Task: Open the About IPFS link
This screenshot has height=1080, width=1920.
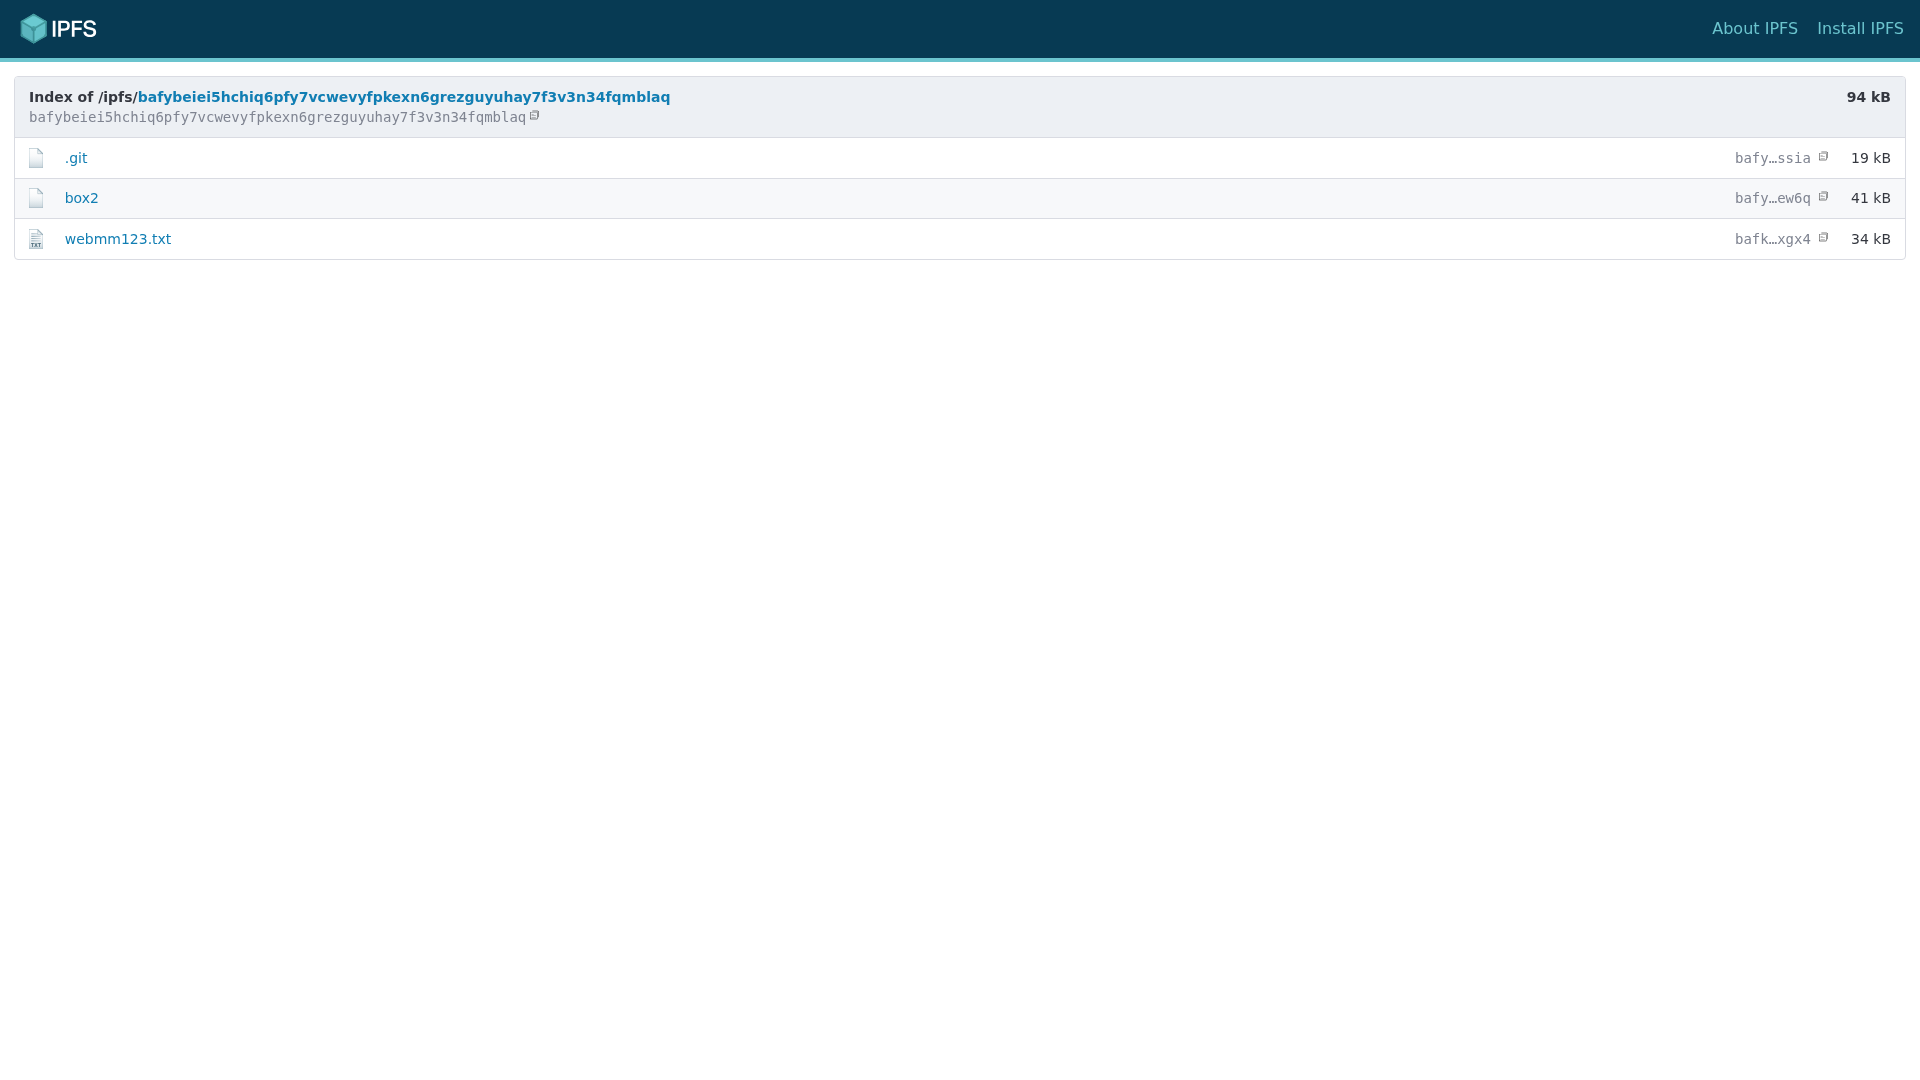Action: [1754, 29]
